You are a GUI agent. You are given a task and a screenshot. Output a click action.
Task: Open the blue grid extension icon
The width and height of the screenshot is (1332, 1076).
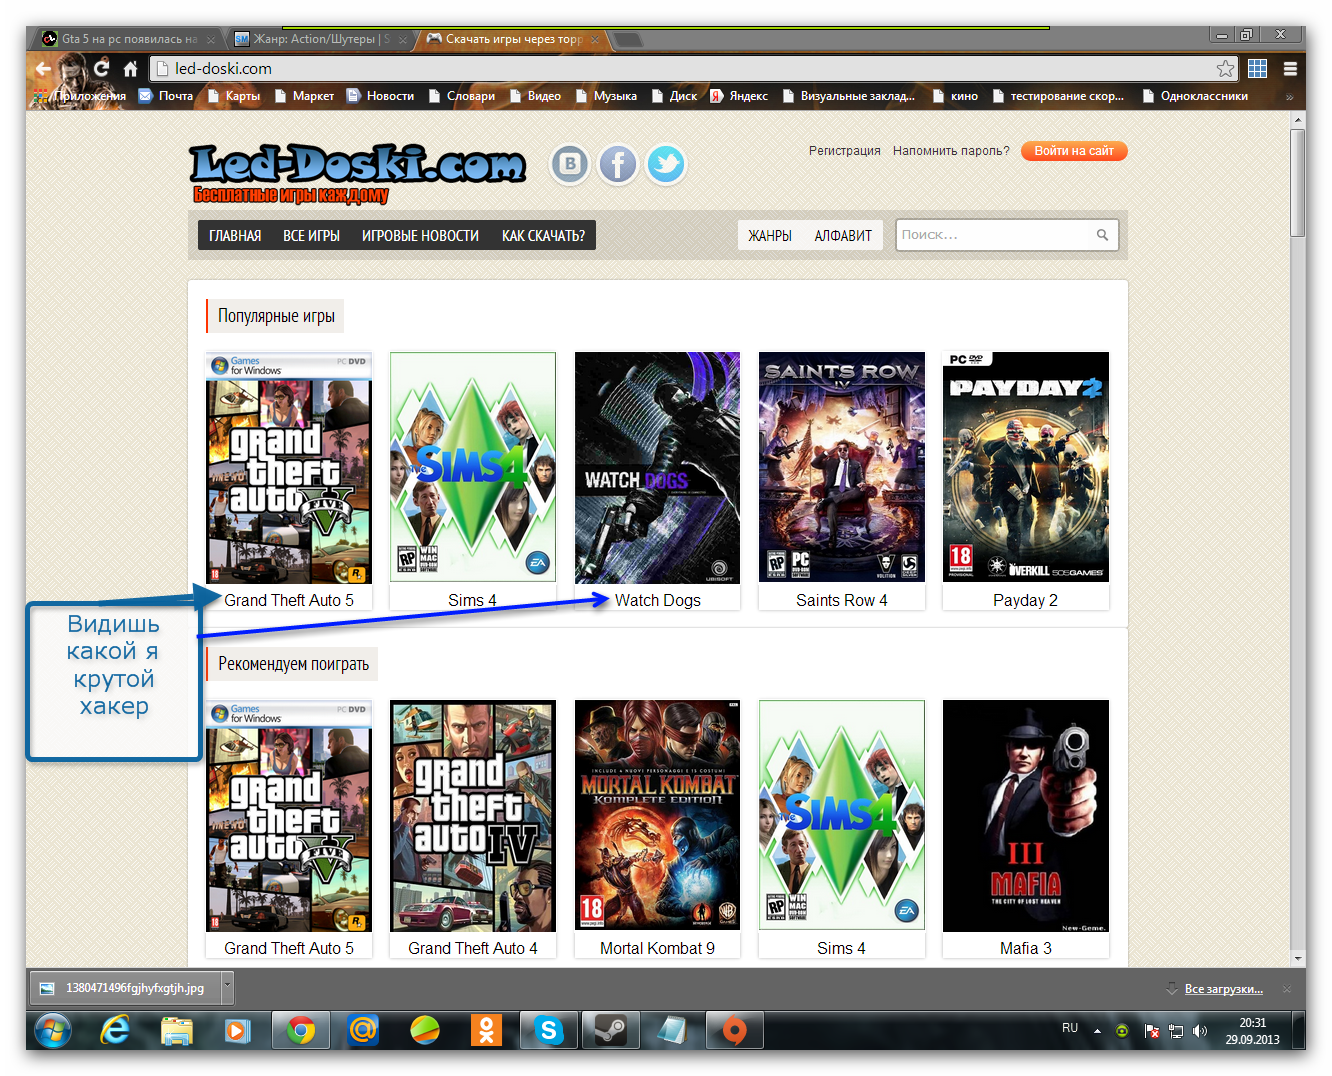[1258, 69]
